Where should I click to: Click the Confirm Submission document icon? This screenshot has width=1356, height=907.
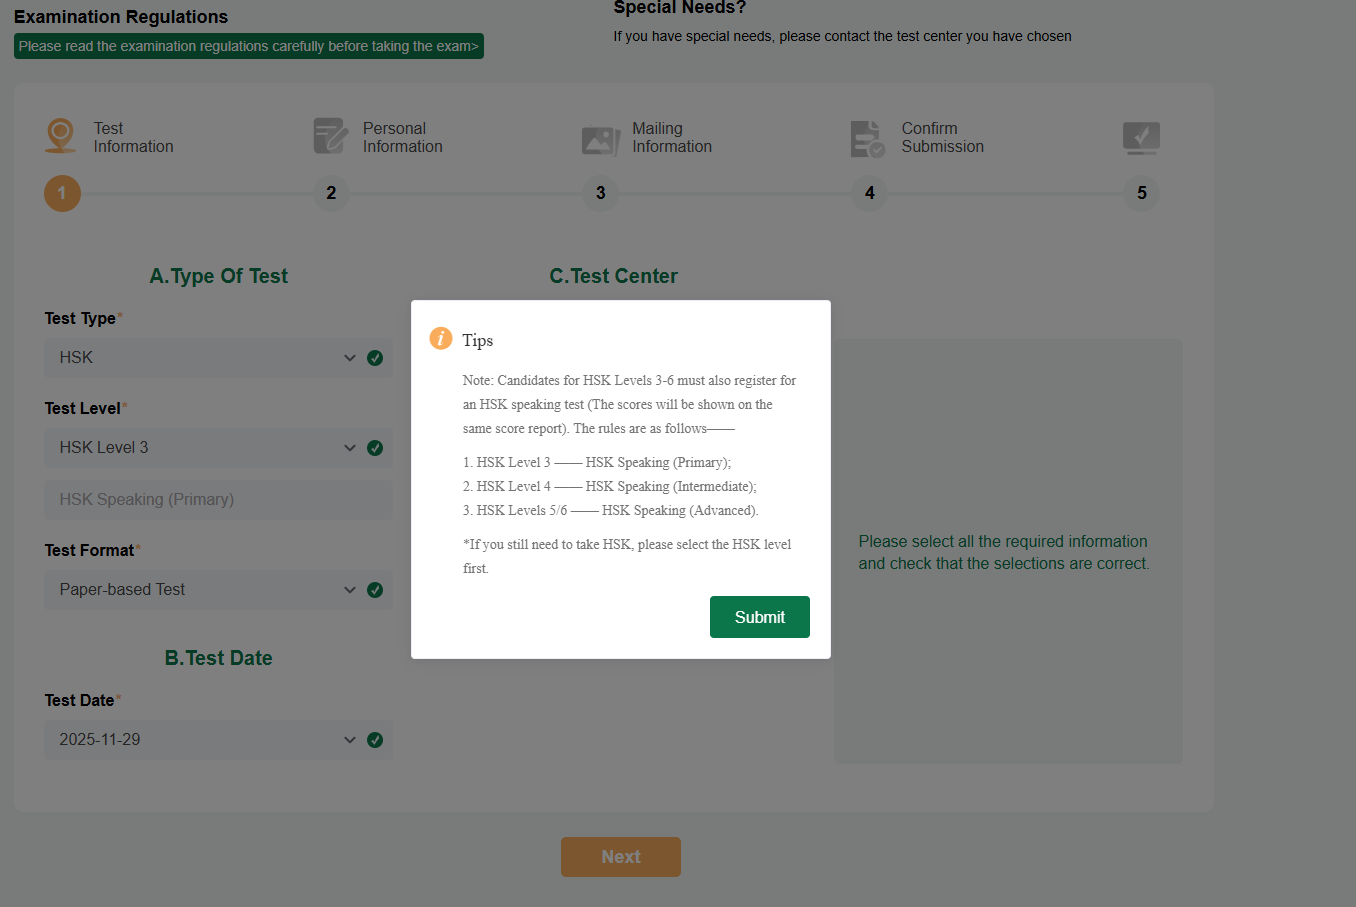pos(867,139)
